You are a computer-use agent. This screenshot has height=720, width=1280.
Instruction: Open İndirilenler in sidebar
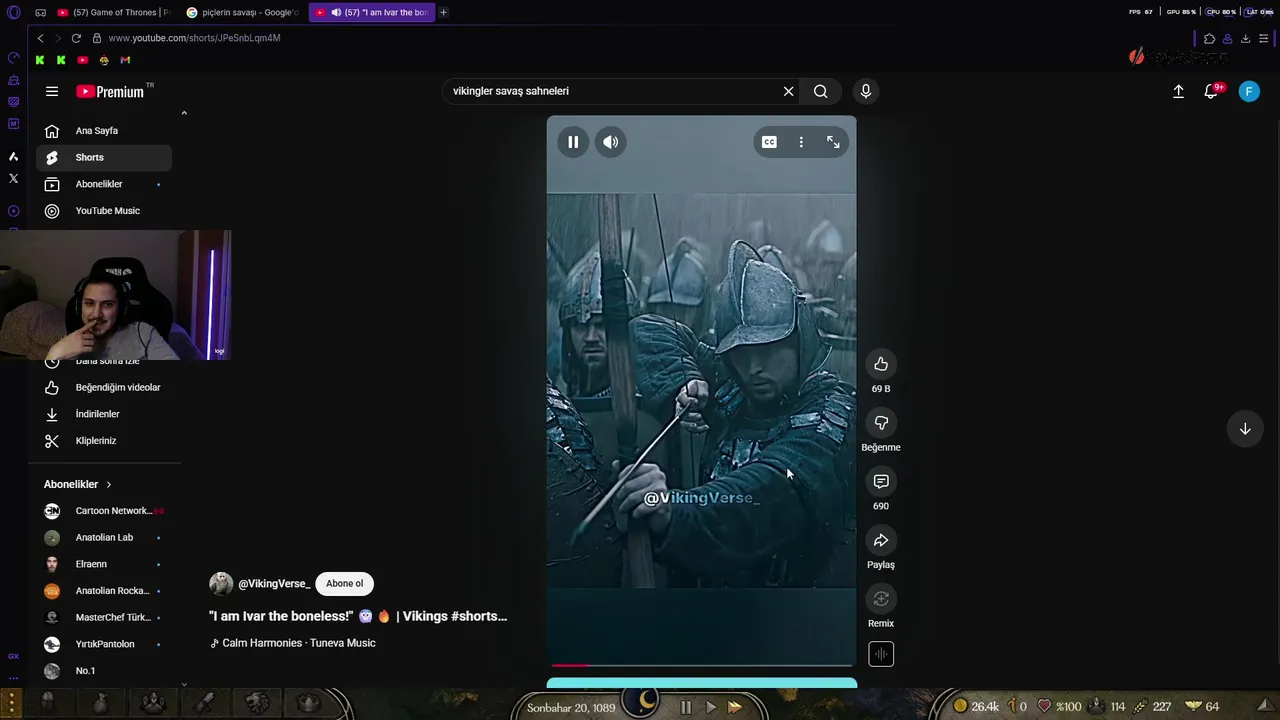coord(104,414)
